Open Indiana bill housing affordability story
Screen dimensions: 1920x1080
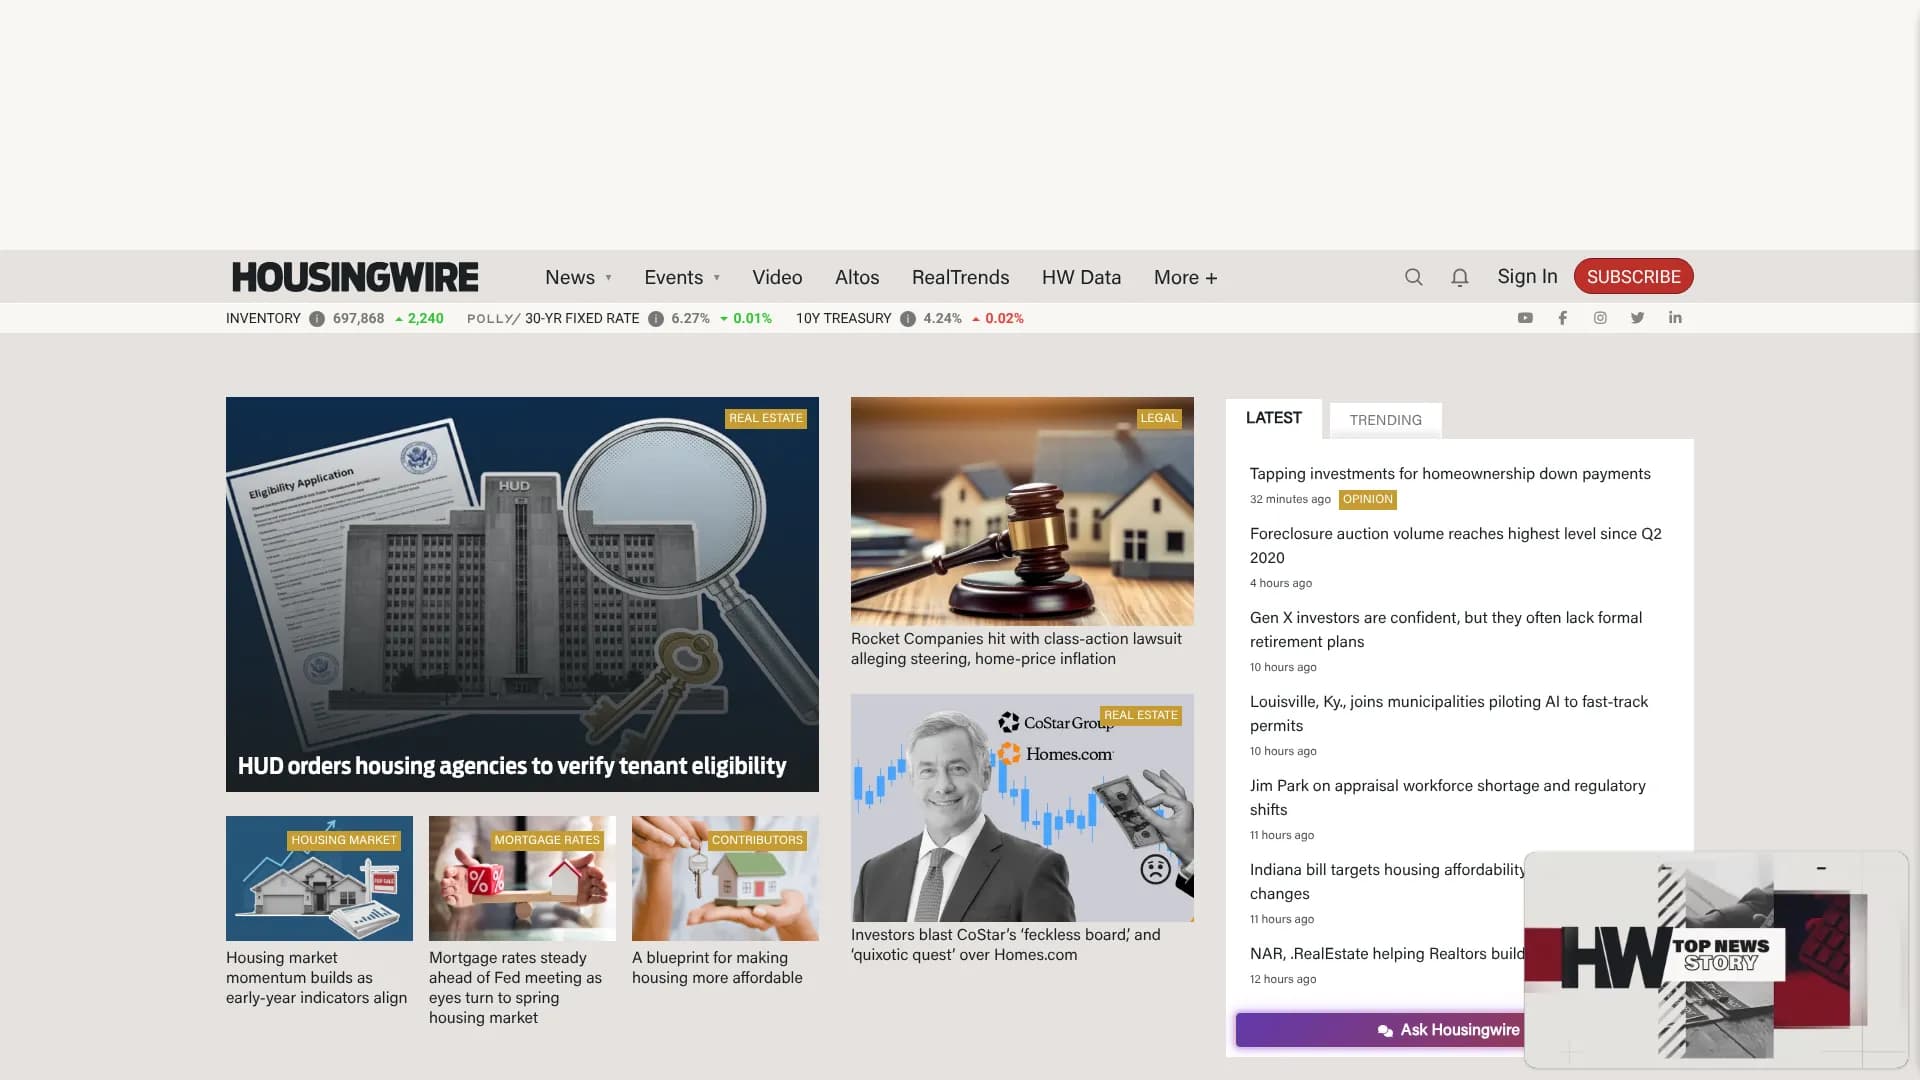pos(1388,882)
